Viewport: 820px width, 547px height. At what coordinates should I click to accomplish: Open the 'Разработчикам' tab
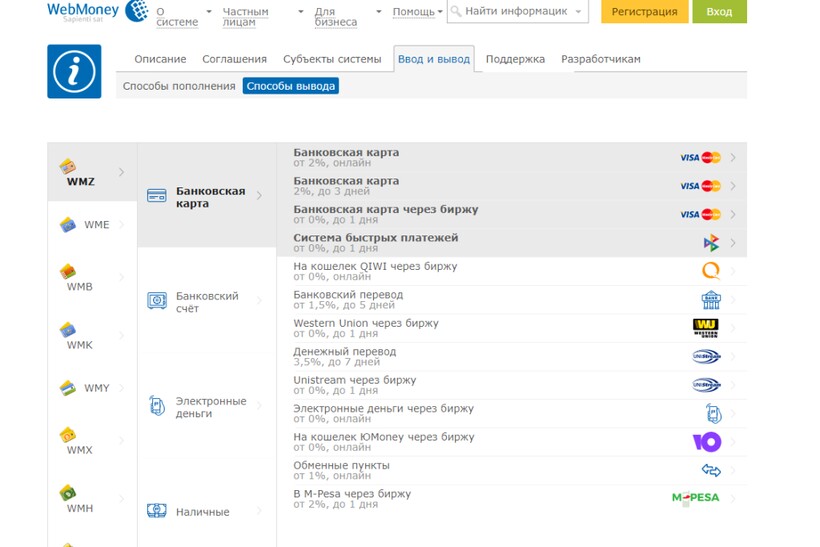[600, 59]
